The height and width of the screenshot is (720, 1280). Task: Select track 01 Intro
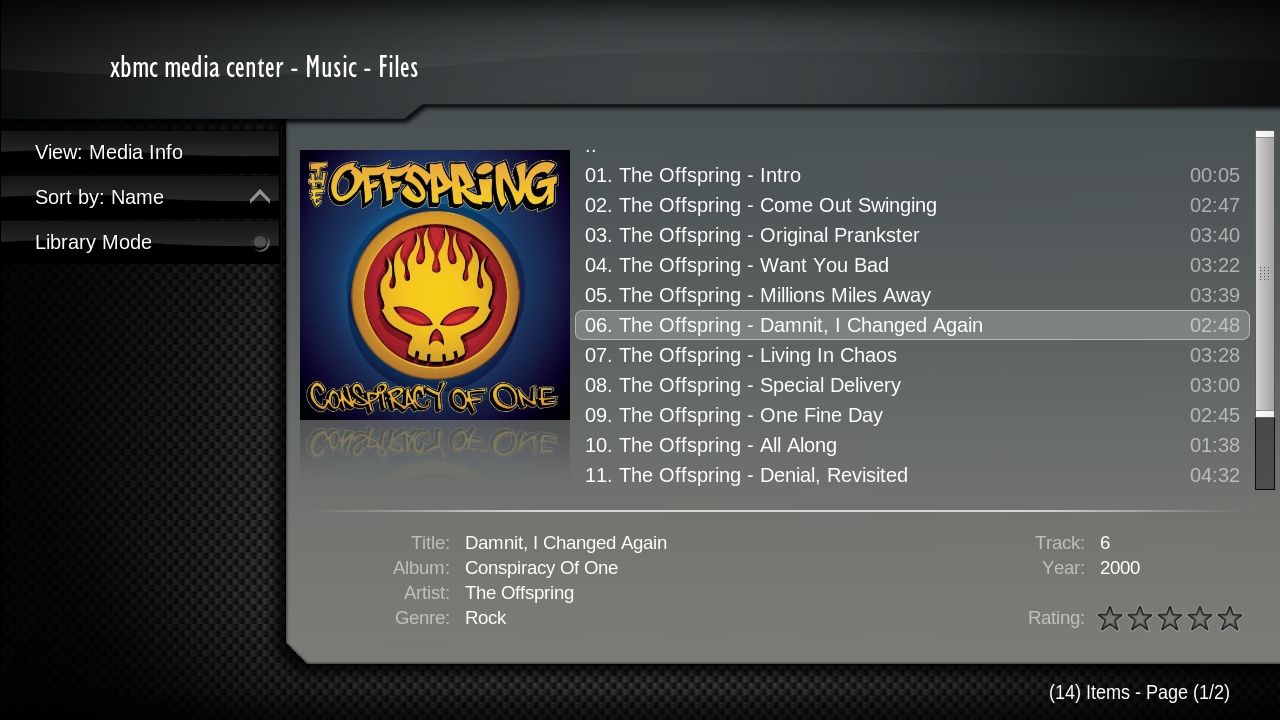[912, 175]
